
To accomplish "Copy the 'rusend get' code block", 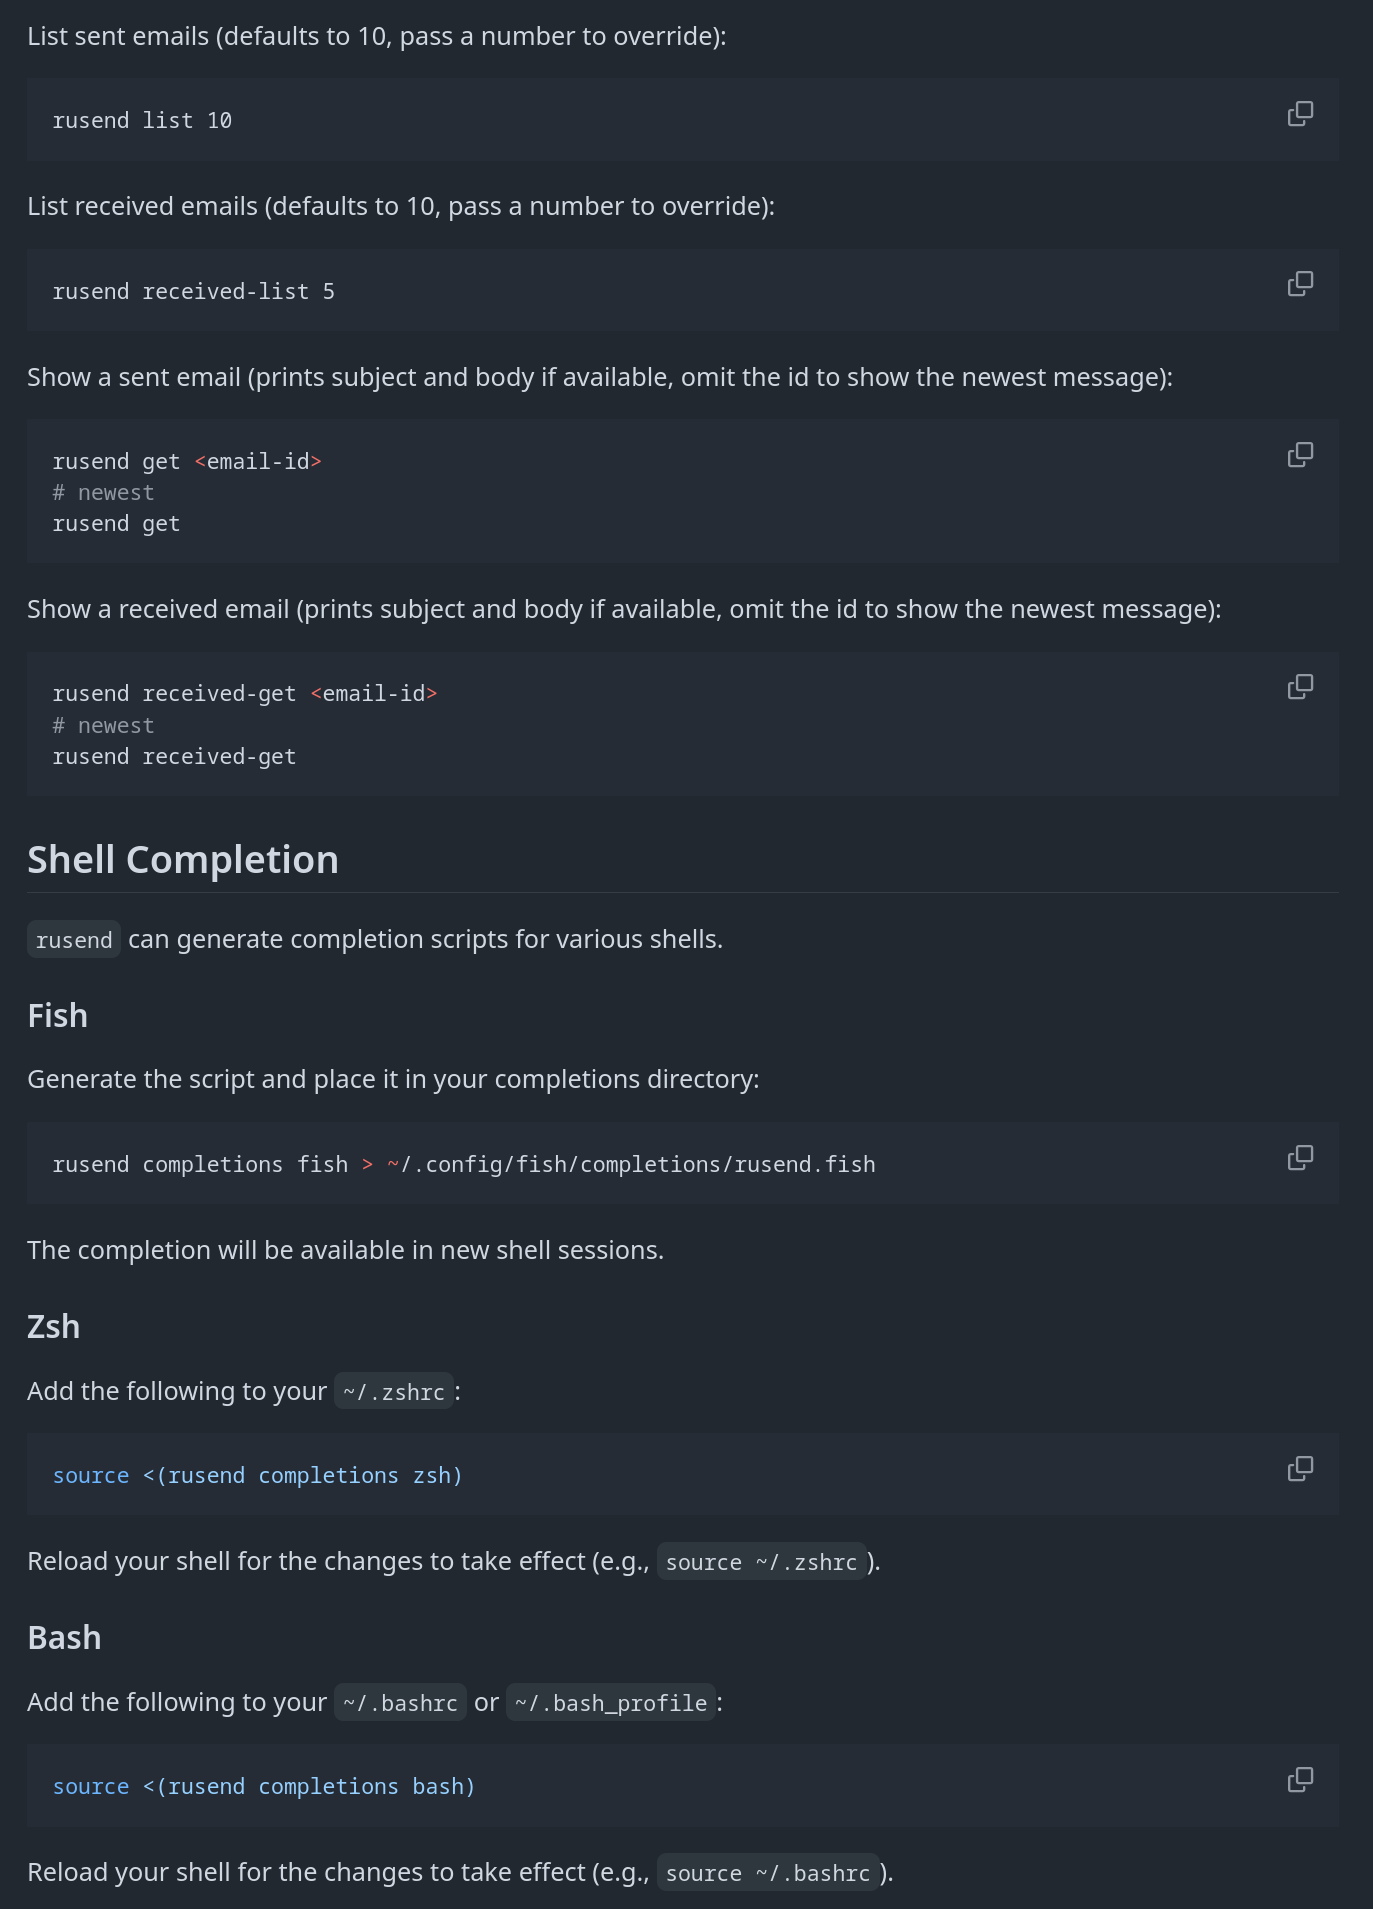I will (1300, 456).
